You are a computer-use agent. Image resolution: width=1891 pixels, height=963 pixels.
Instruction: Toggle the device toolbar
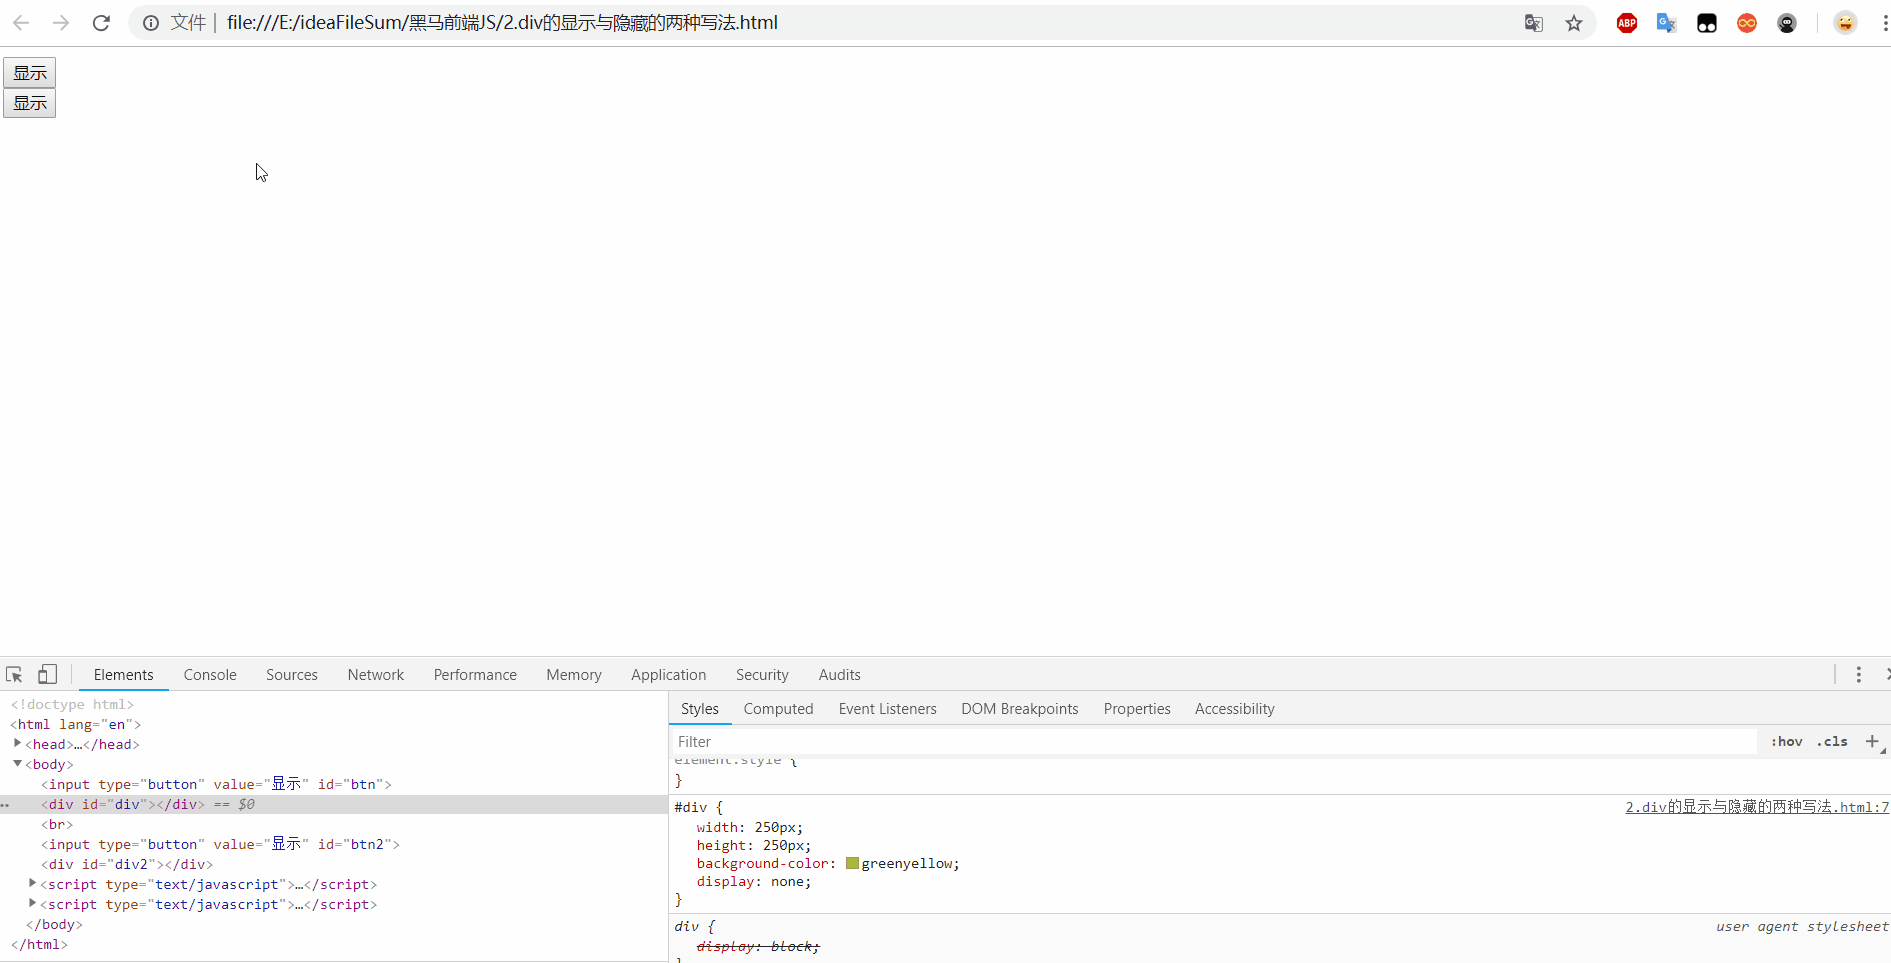(x=47, y=675)
